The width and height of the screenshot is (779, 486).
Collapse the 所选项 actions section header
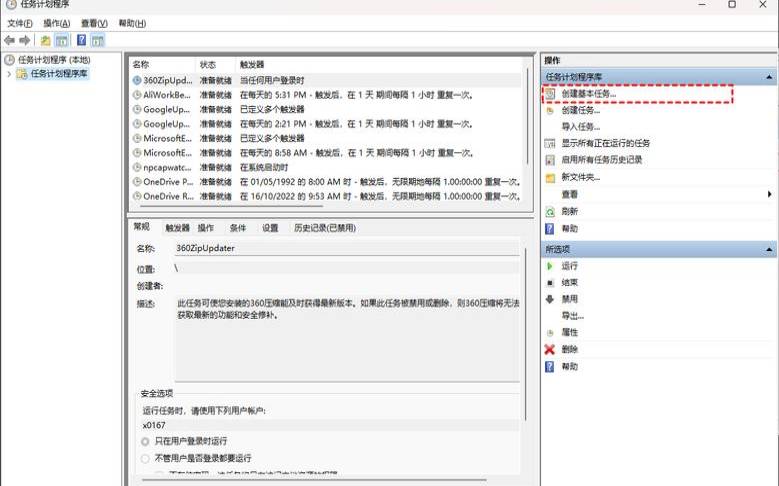click(x=768, y=249)
